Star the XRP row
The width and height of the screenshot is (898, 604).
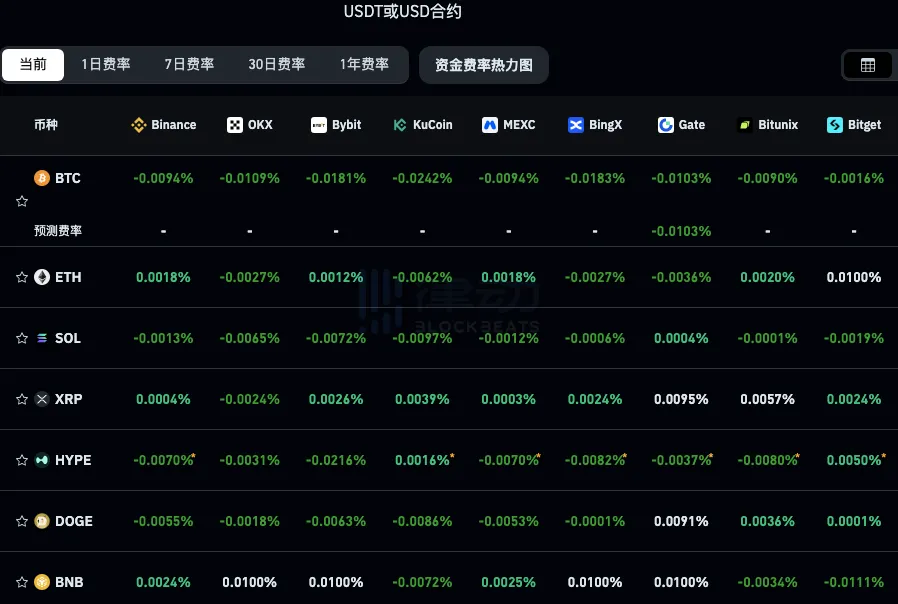pos(22,399)
